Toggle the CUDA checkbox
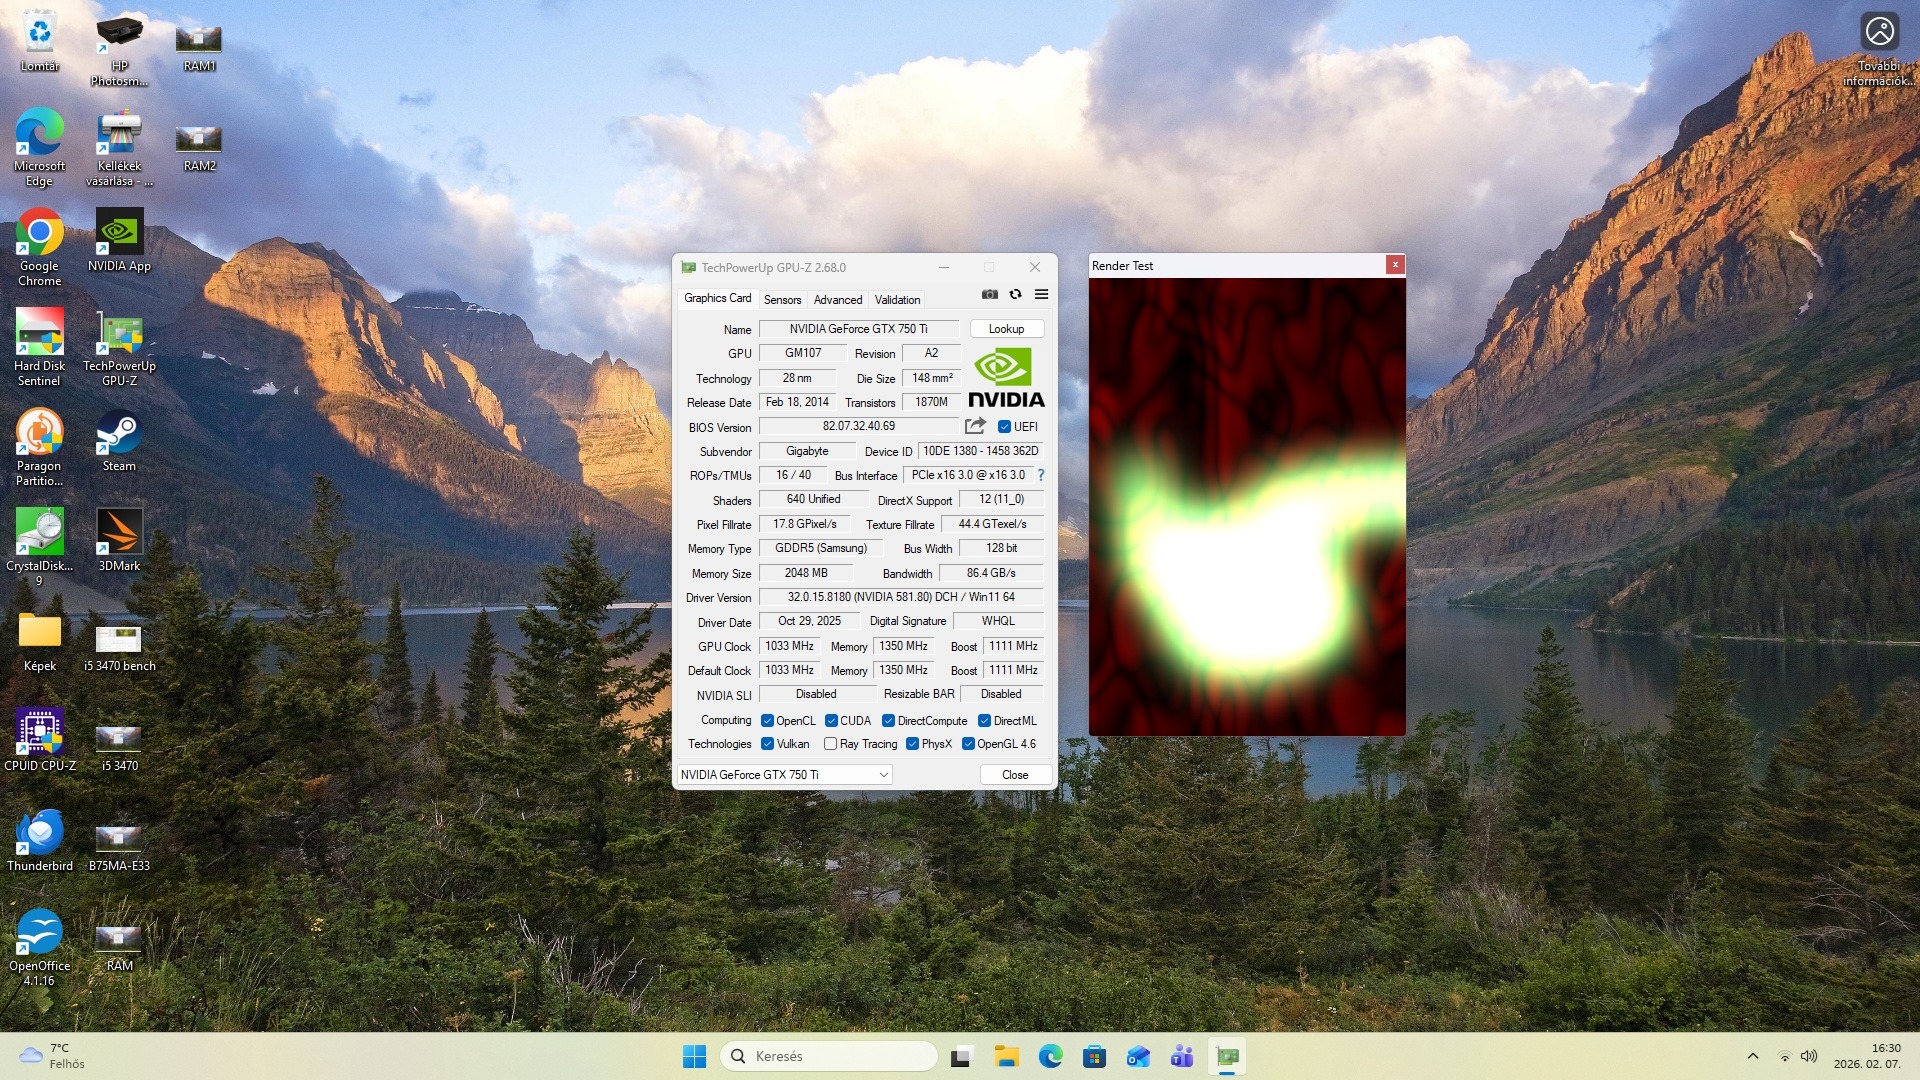 pyautogui.click(x=831, y=721)
